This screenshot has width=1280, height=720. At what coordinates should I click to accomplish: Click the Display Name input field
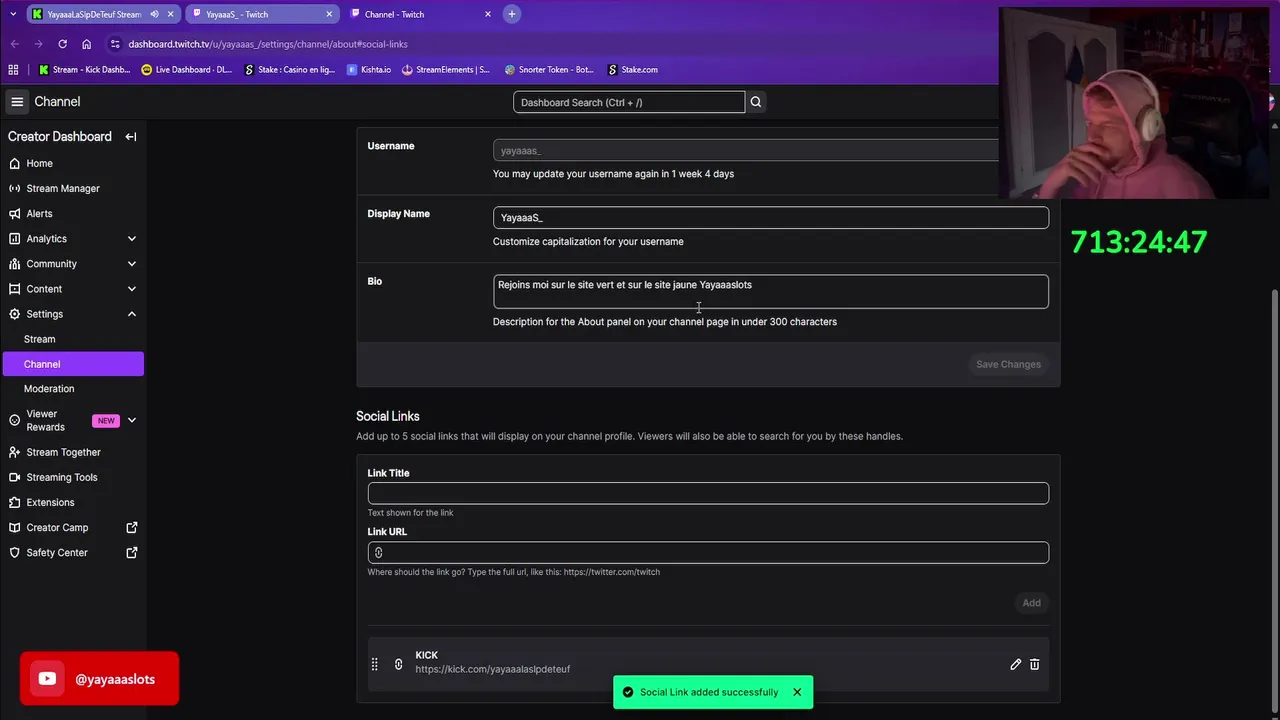coord(770,218)
